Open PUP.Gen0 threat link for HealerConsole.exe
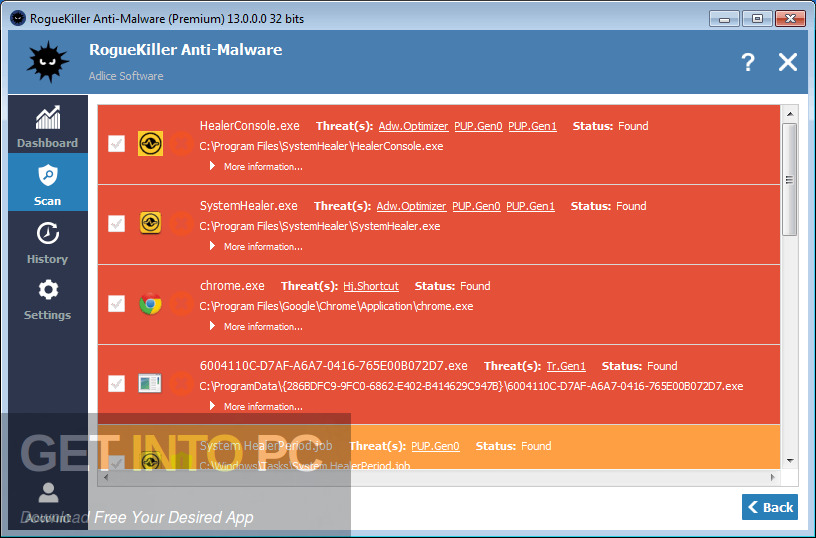 coord(478,126)
